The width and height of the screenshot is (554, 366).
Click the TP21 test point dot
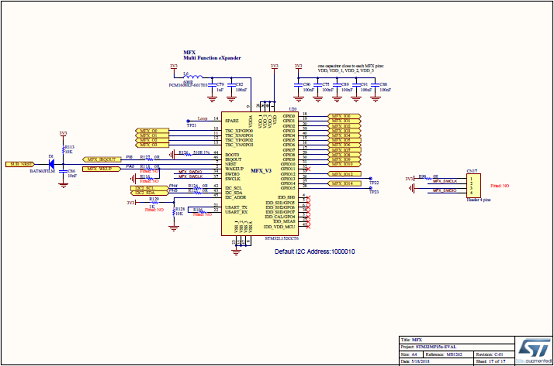tap(188, 120)
